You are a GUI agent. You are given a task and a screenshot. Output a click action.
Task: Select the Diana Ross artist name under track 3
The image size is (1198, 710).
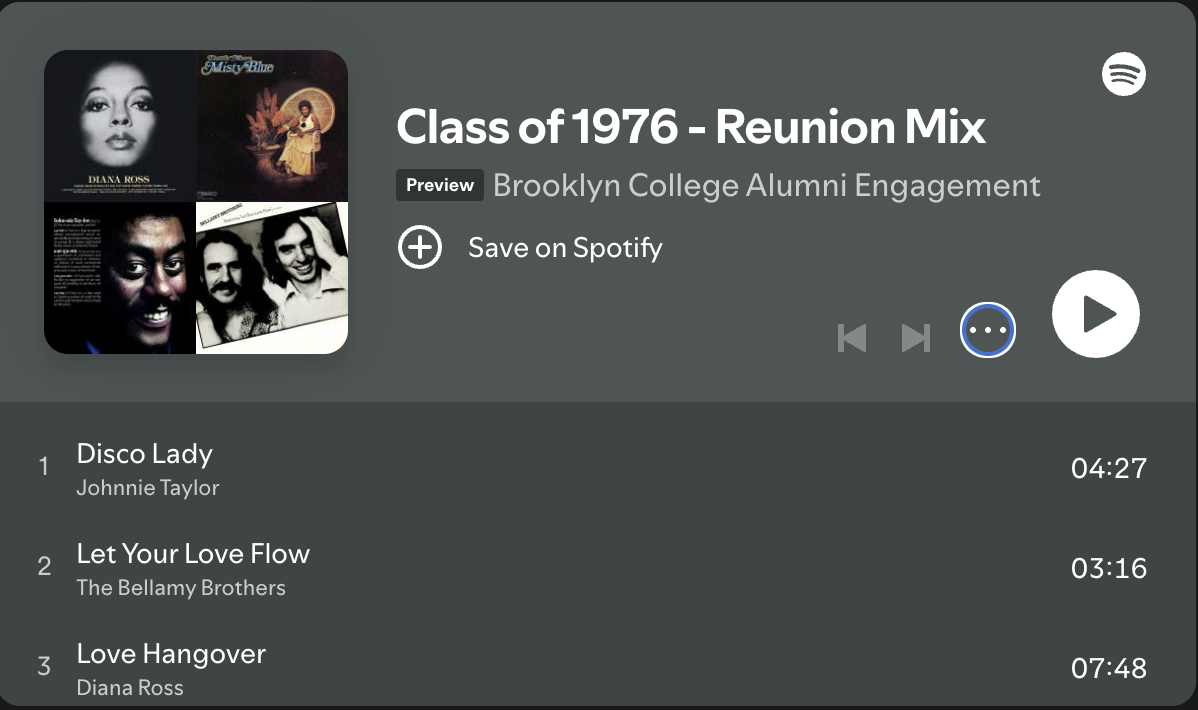click(130, 688)
